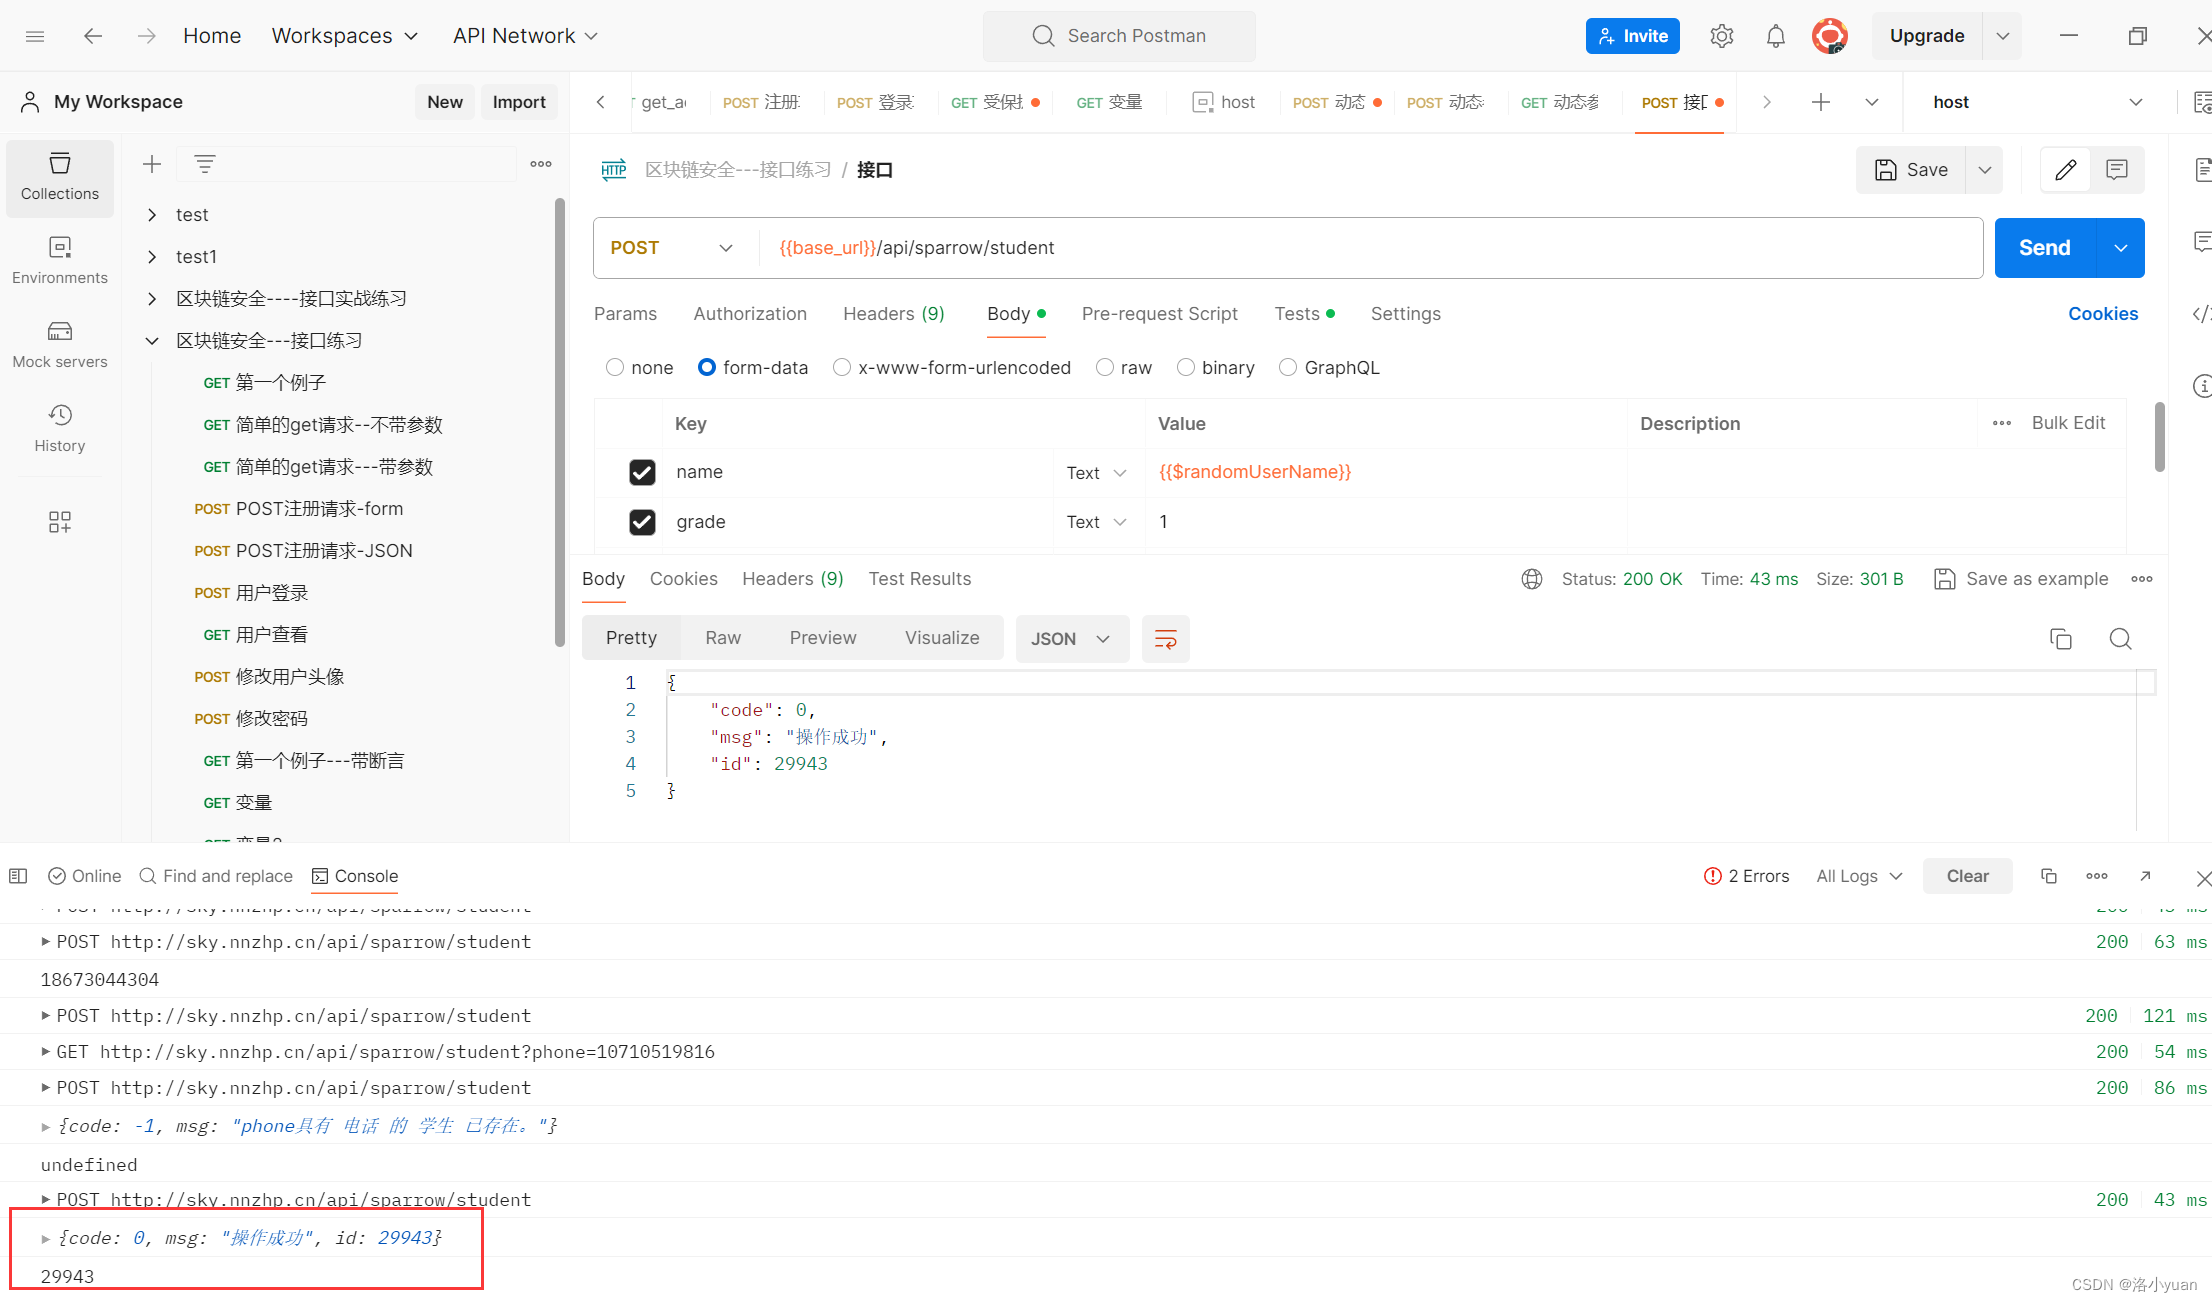
Task: Go back with the left arrow
Action: (93, 36)
